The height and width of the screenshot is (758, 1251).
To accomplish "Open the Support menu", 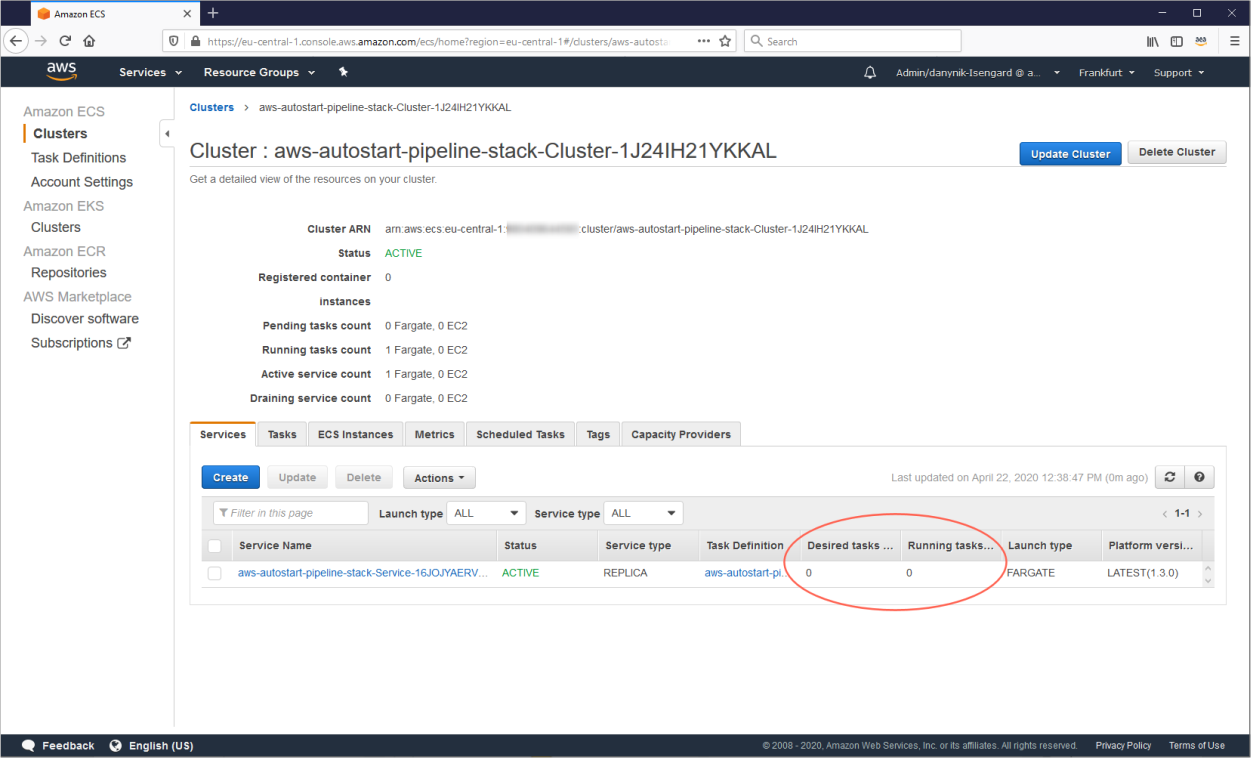I will 1179,73.
